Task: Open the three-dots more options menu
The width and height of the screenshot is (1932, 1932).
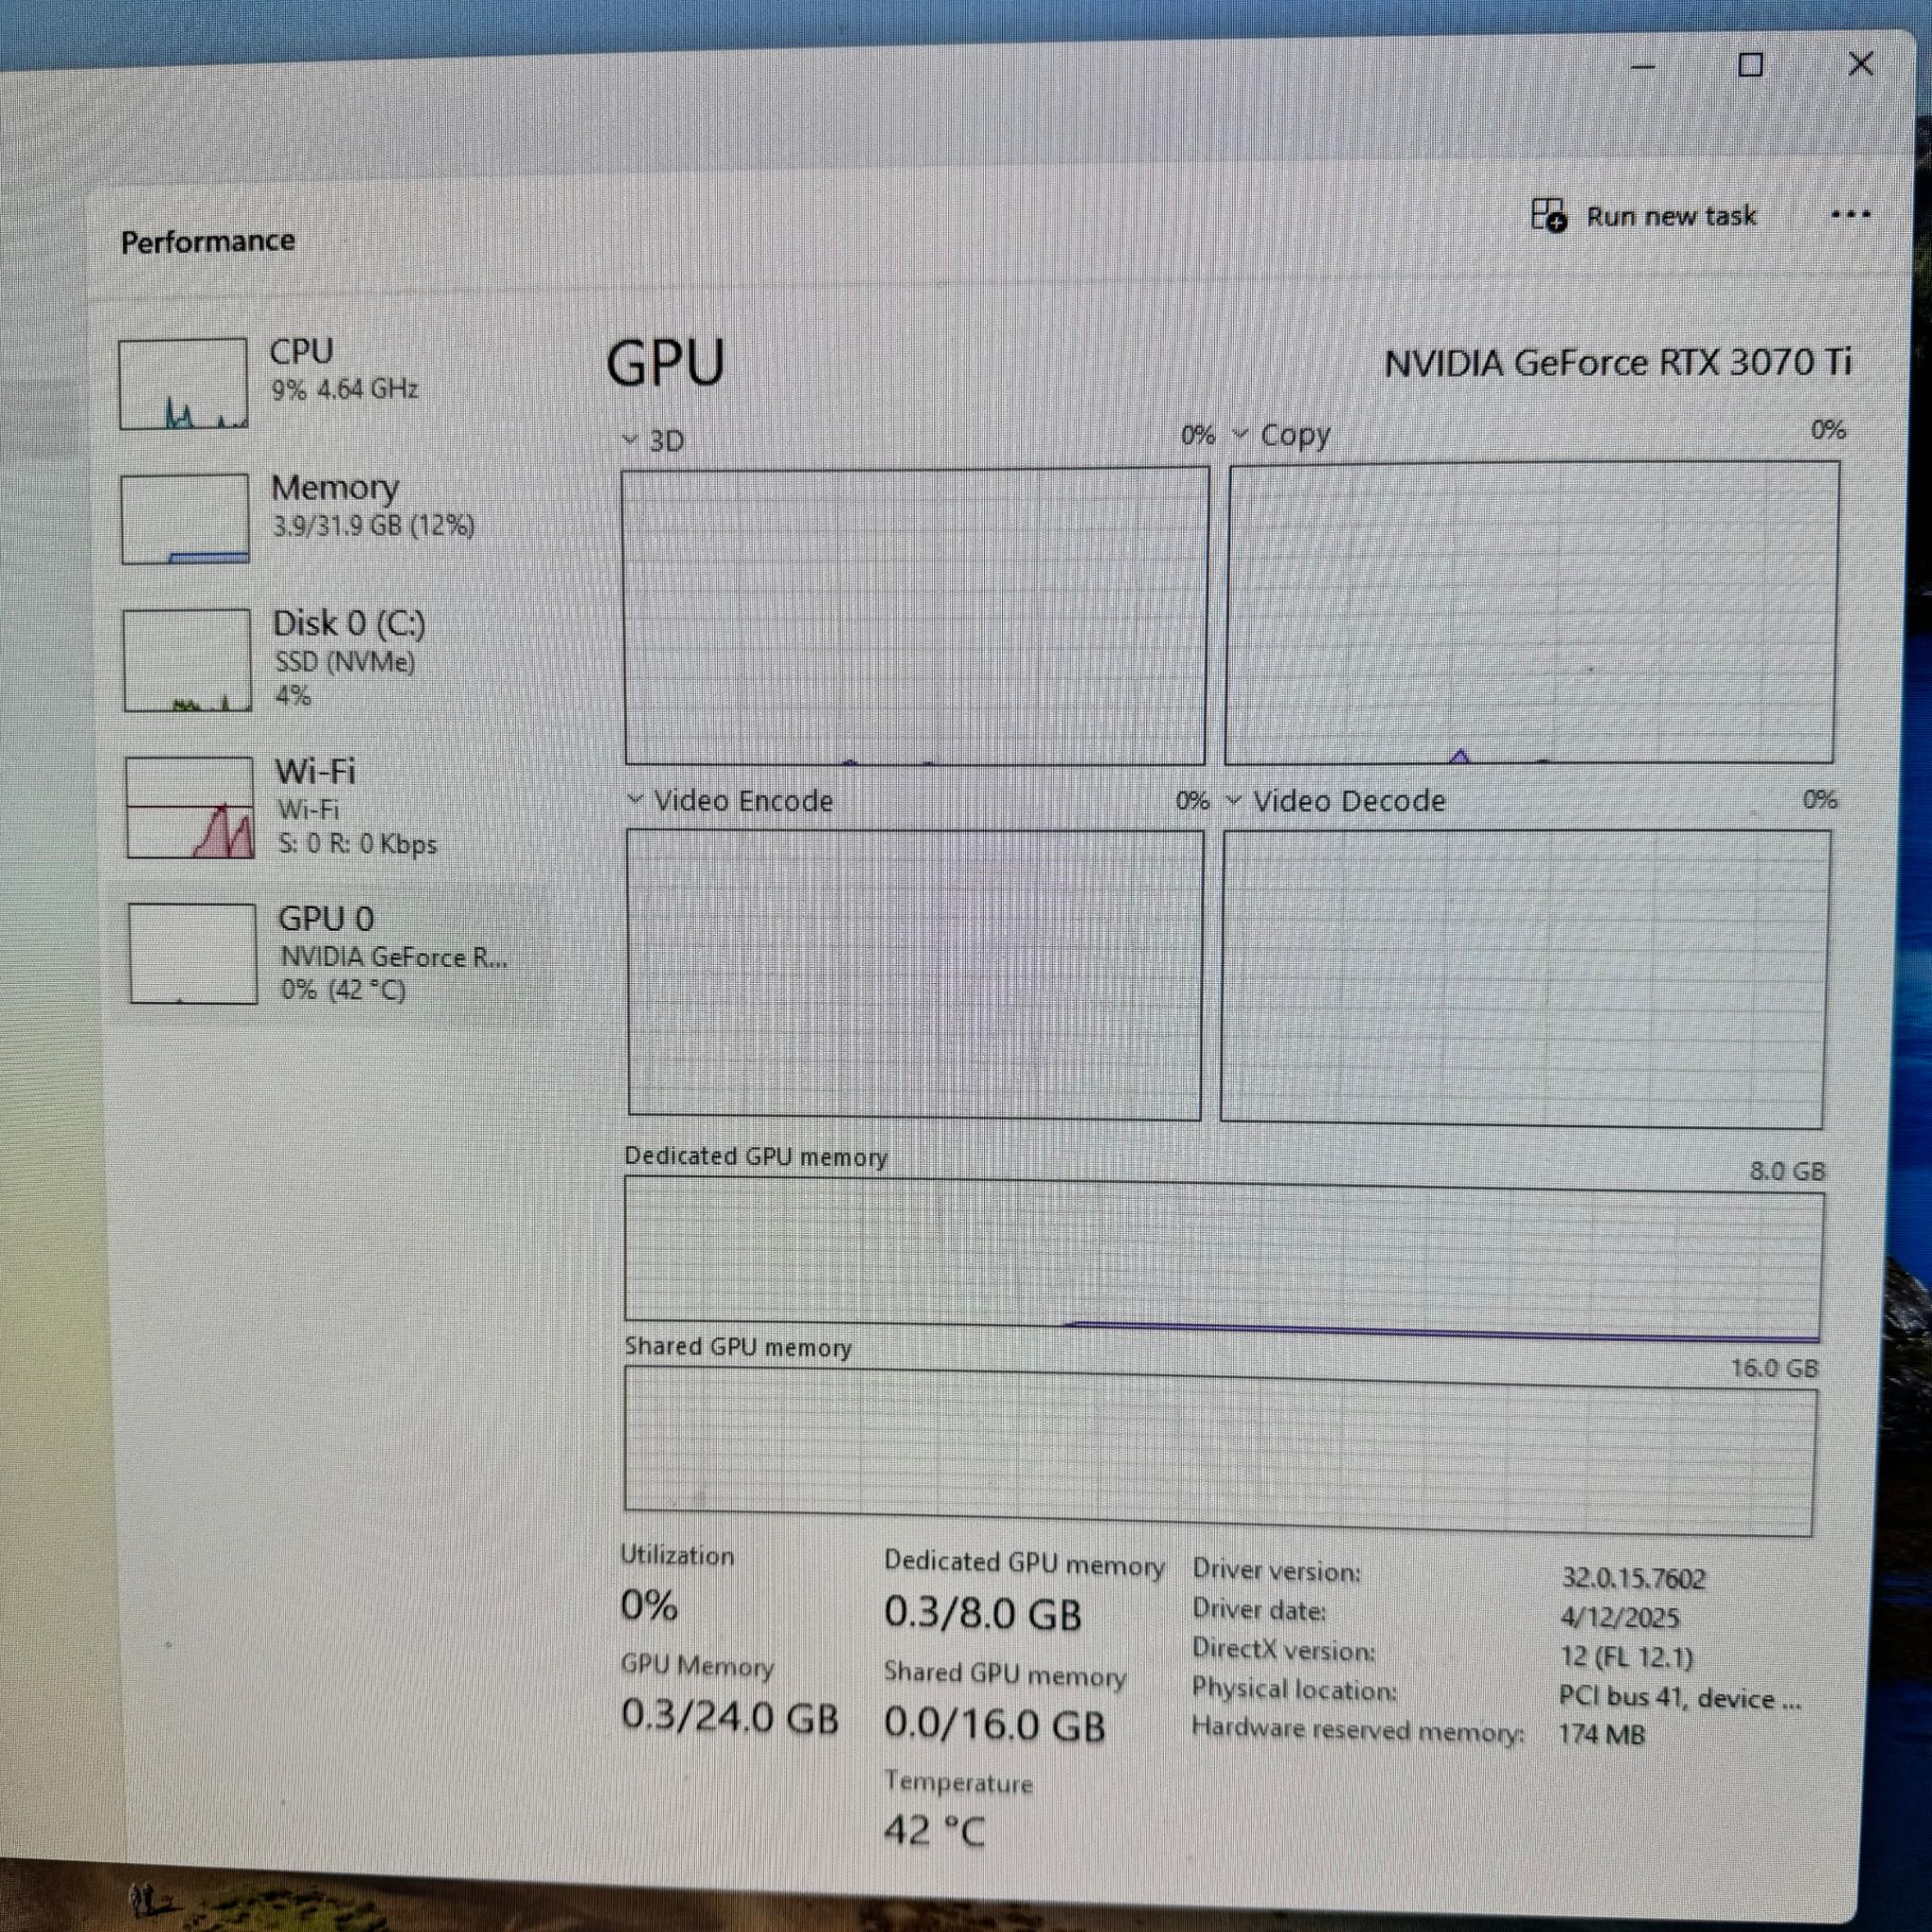Action: point(1850,214)
